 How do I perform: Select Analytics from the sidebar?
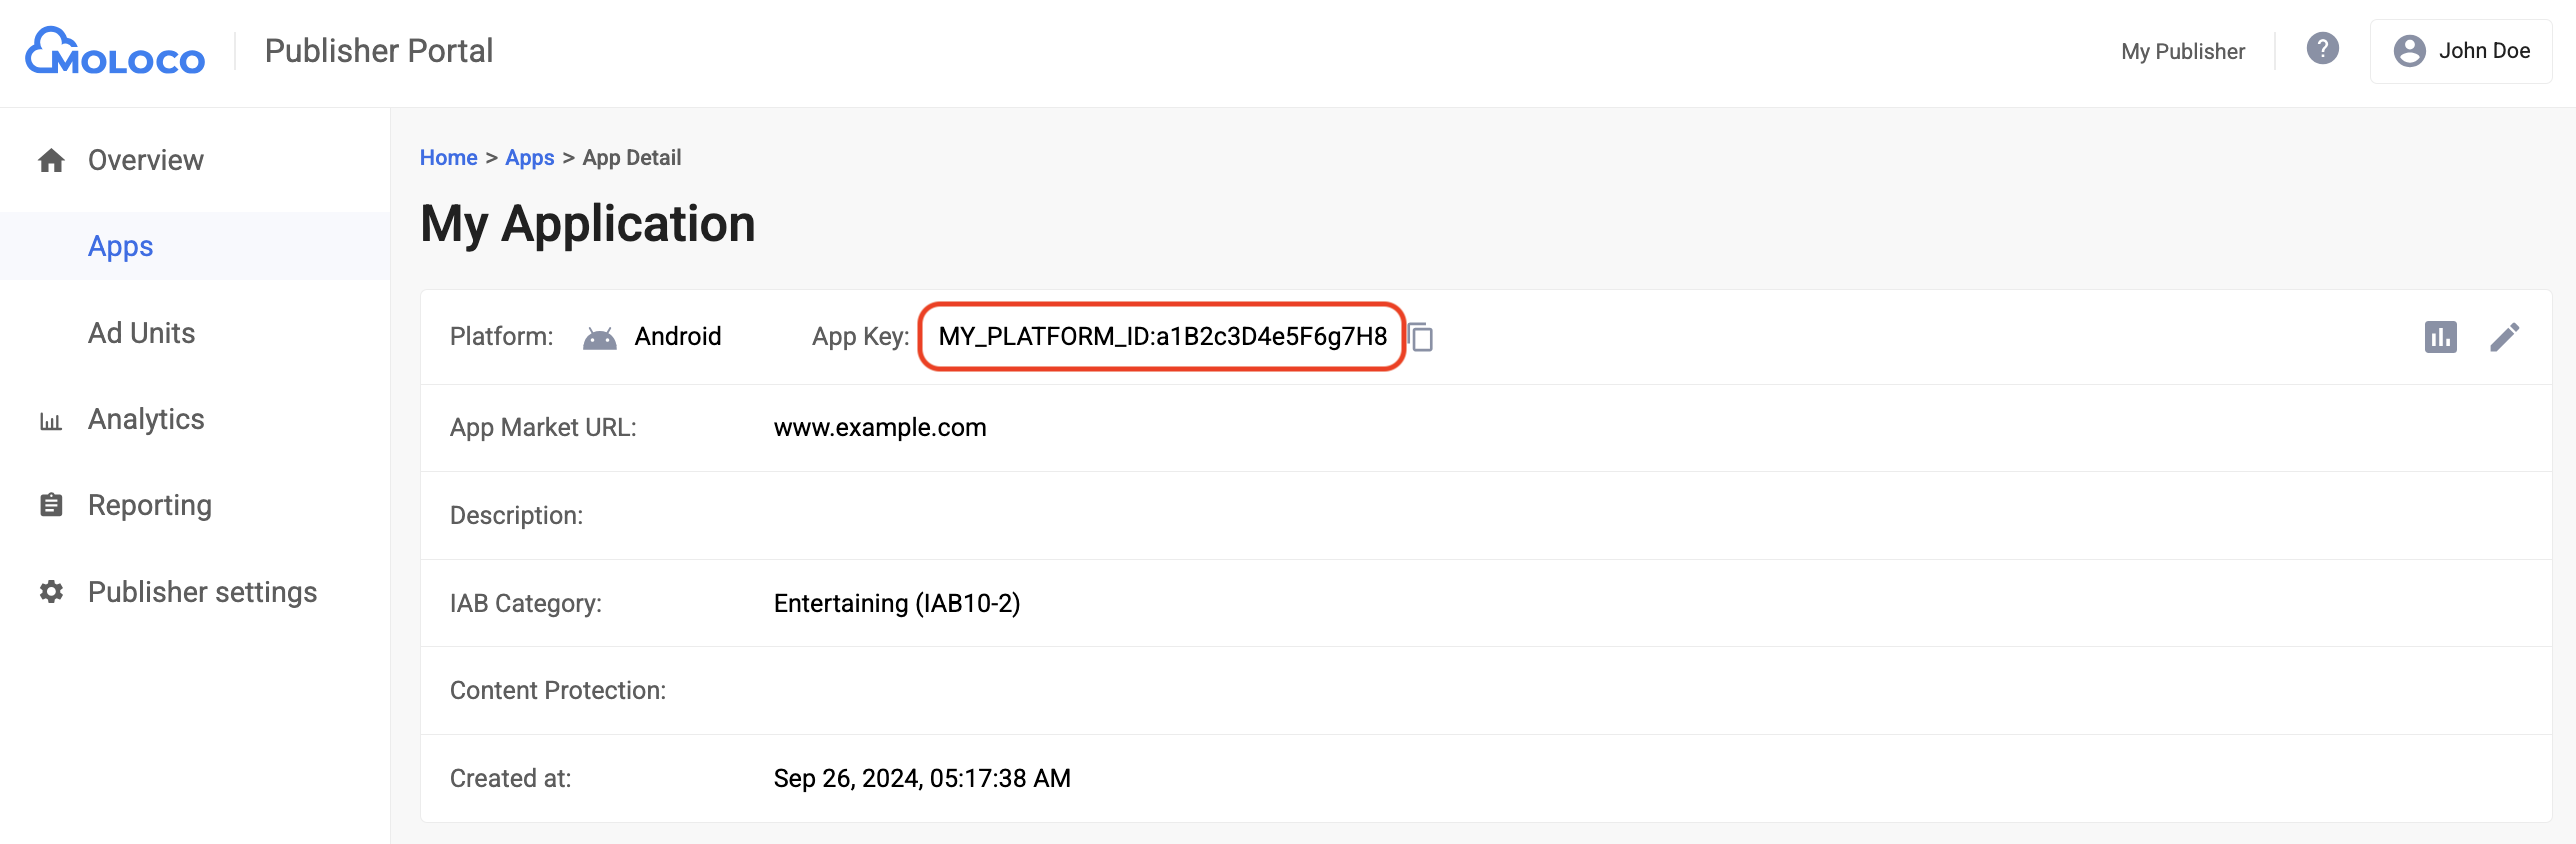click(146, 419)
